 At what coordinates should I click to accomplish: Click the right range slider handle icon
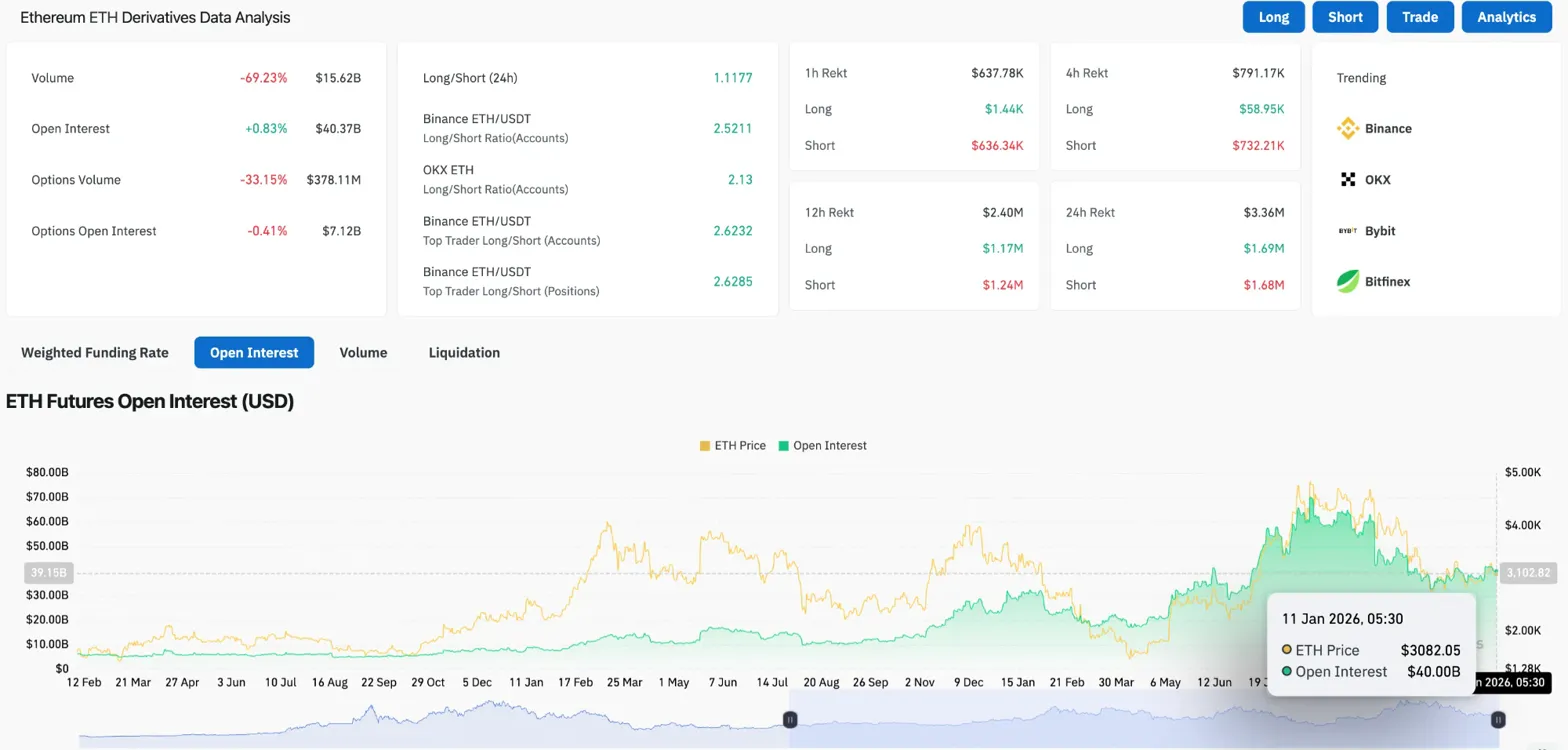[1498, 719]
